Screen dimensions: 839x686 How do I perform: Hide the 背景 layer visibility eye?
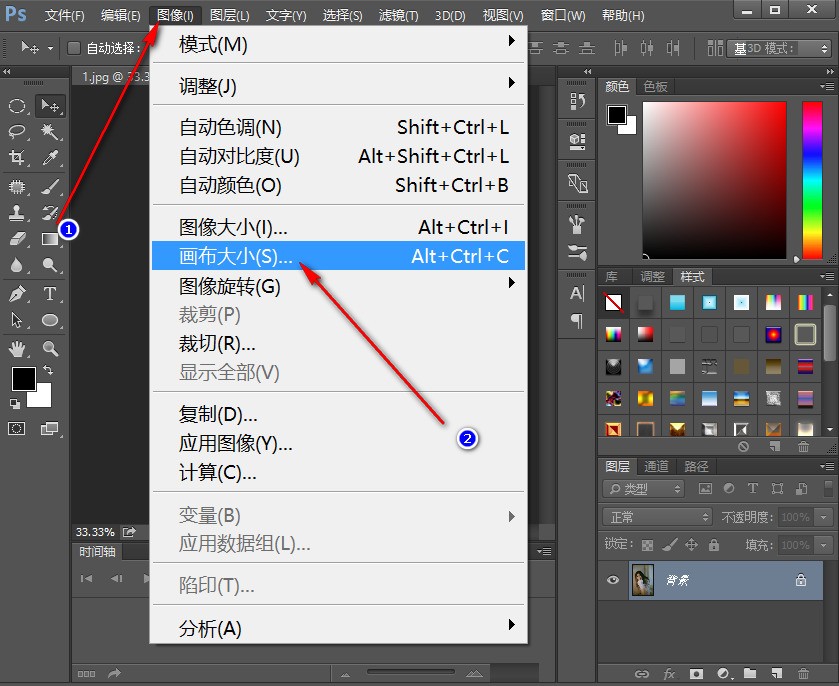(x=613, y=580)
